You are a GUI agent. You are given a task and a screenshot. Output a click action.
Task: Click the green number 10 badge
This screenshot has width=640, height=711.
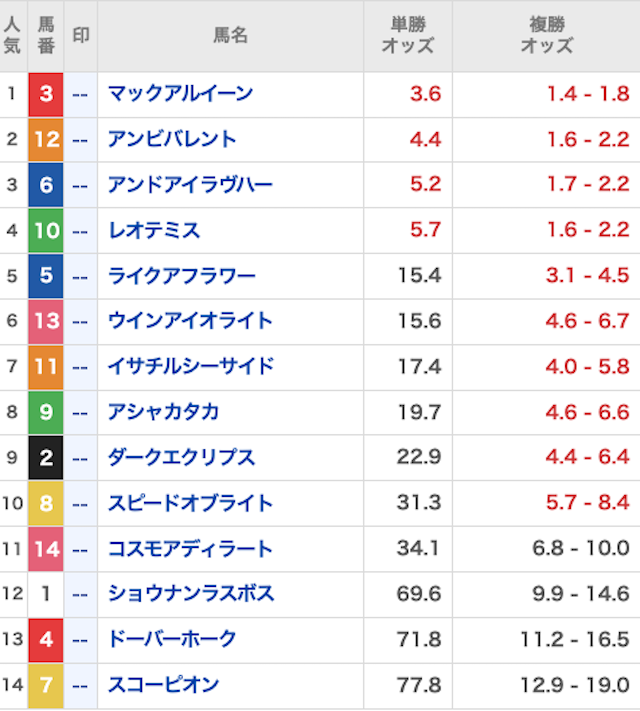(46, 231)
